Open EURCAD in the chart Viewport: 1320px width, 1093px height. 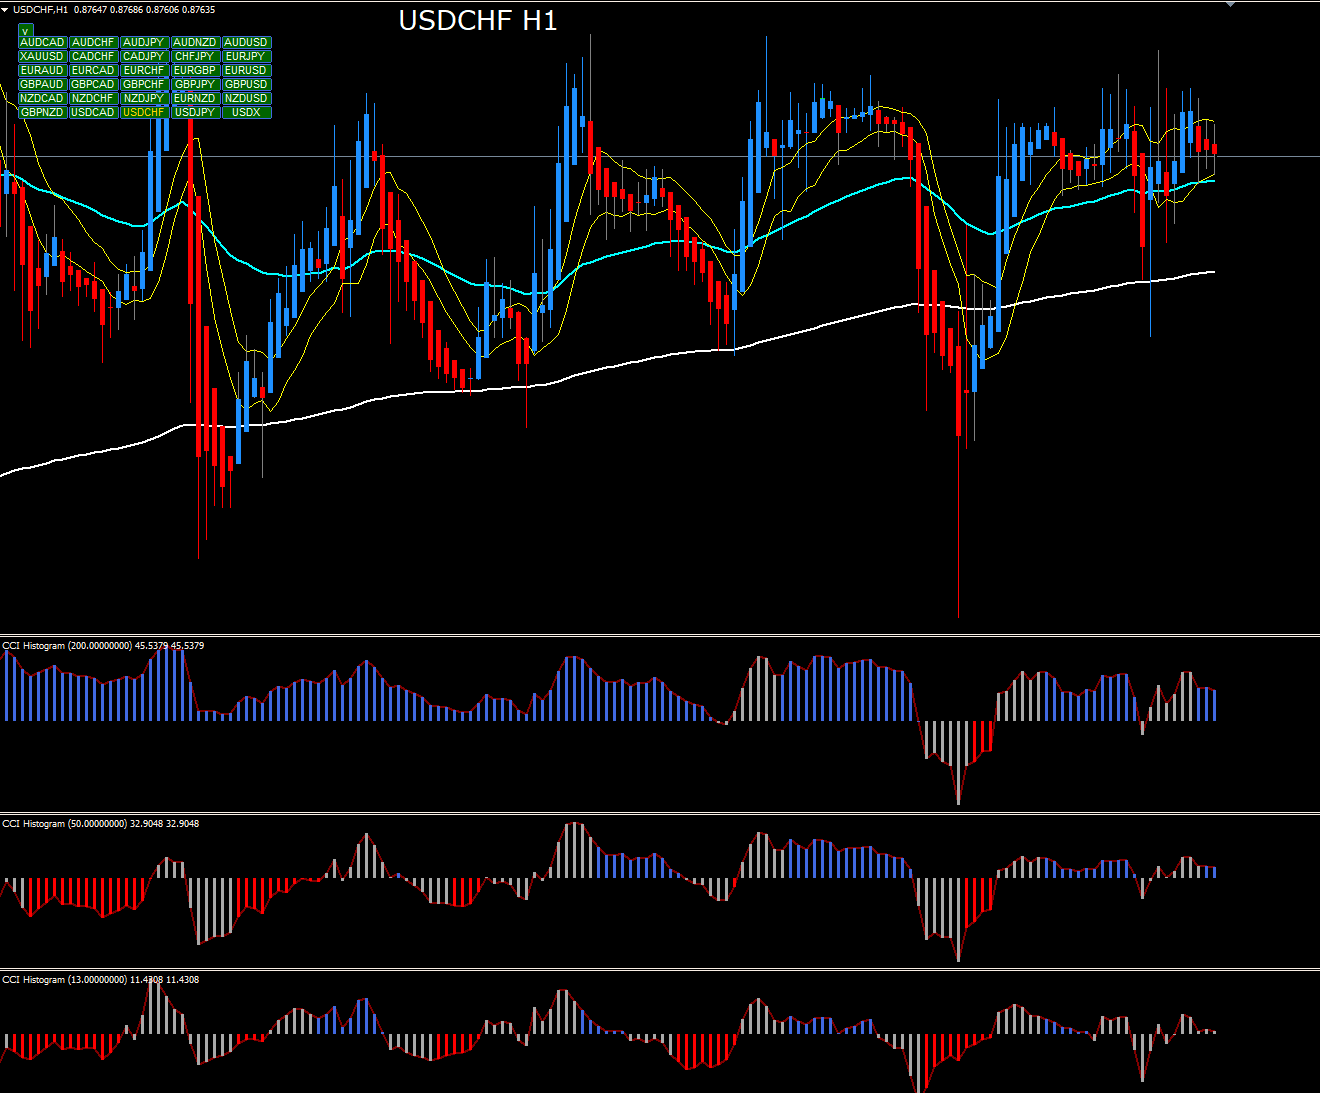pyautogui.click(x=93, y=71)
